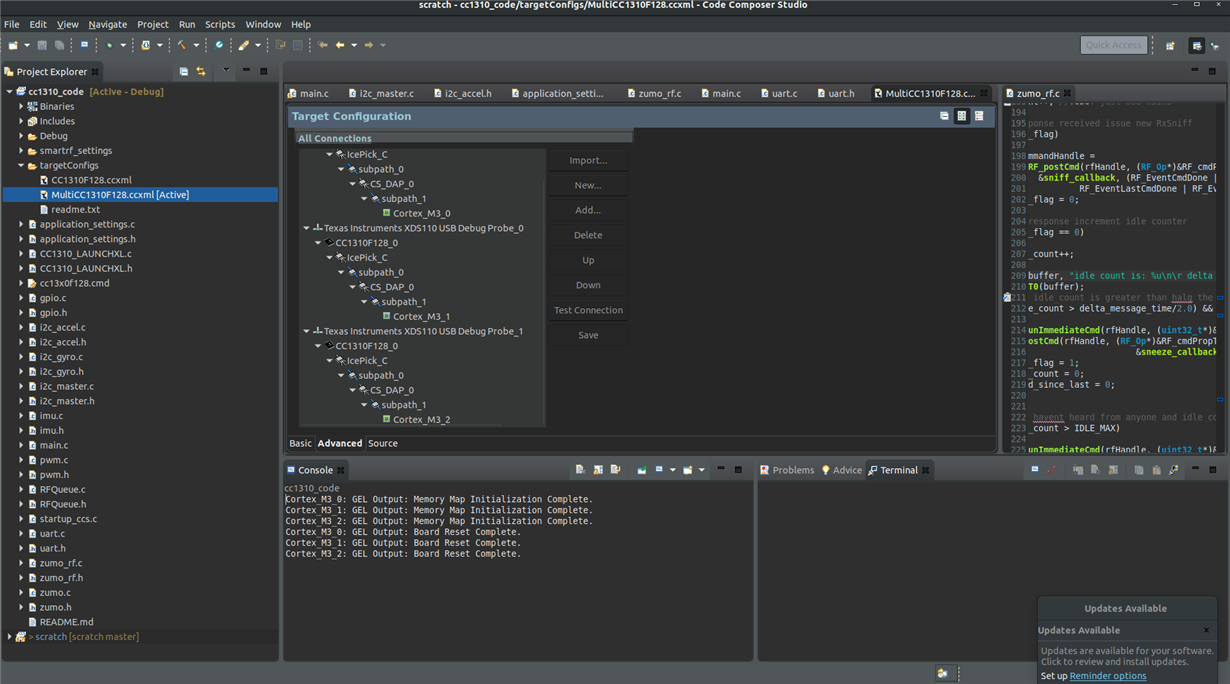The width and height of the screenshot is (1230, 684).
Task: Collapse the XDS110 USB Debug Probe_1 node
Action: [x=307, y=331]
